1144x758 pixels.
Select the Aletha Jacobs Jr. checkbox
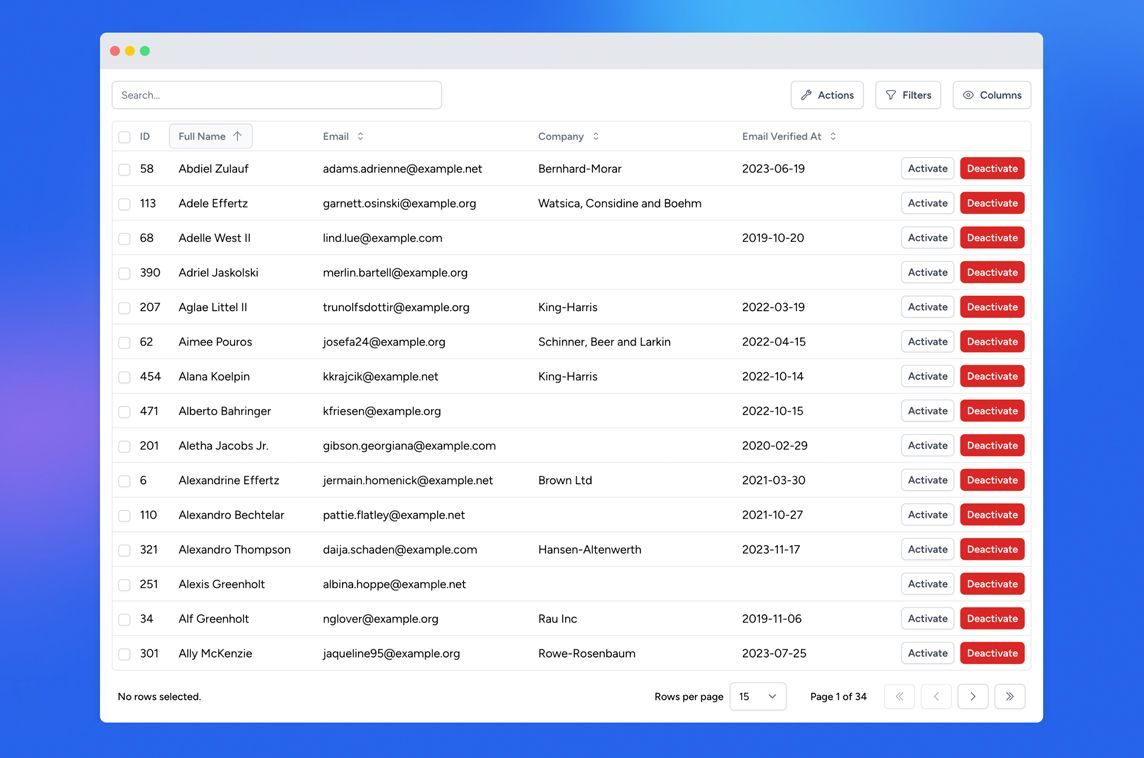tap(124, 446)
